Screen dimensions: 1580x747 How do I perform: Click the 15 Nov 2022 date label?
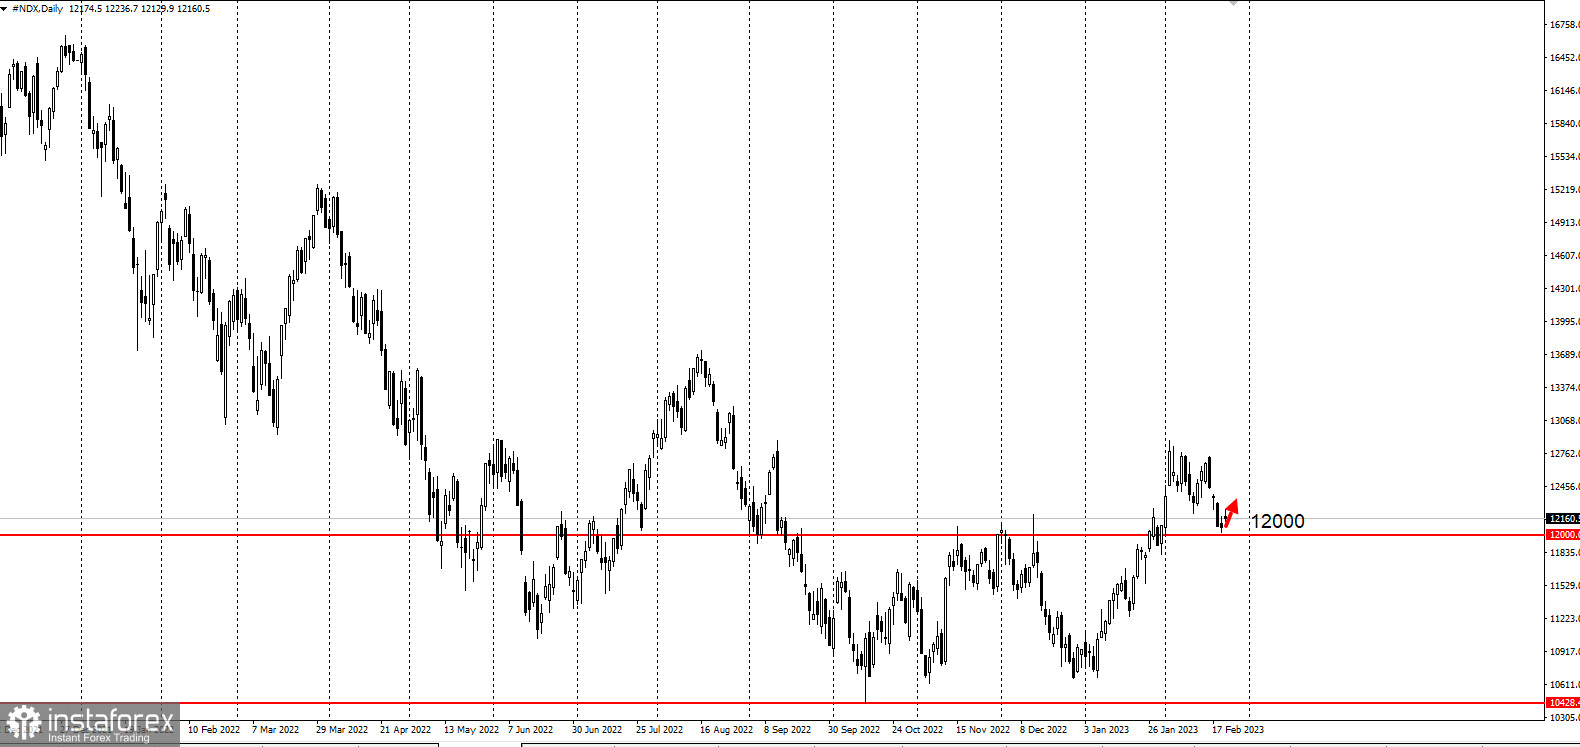coord(982,730)
